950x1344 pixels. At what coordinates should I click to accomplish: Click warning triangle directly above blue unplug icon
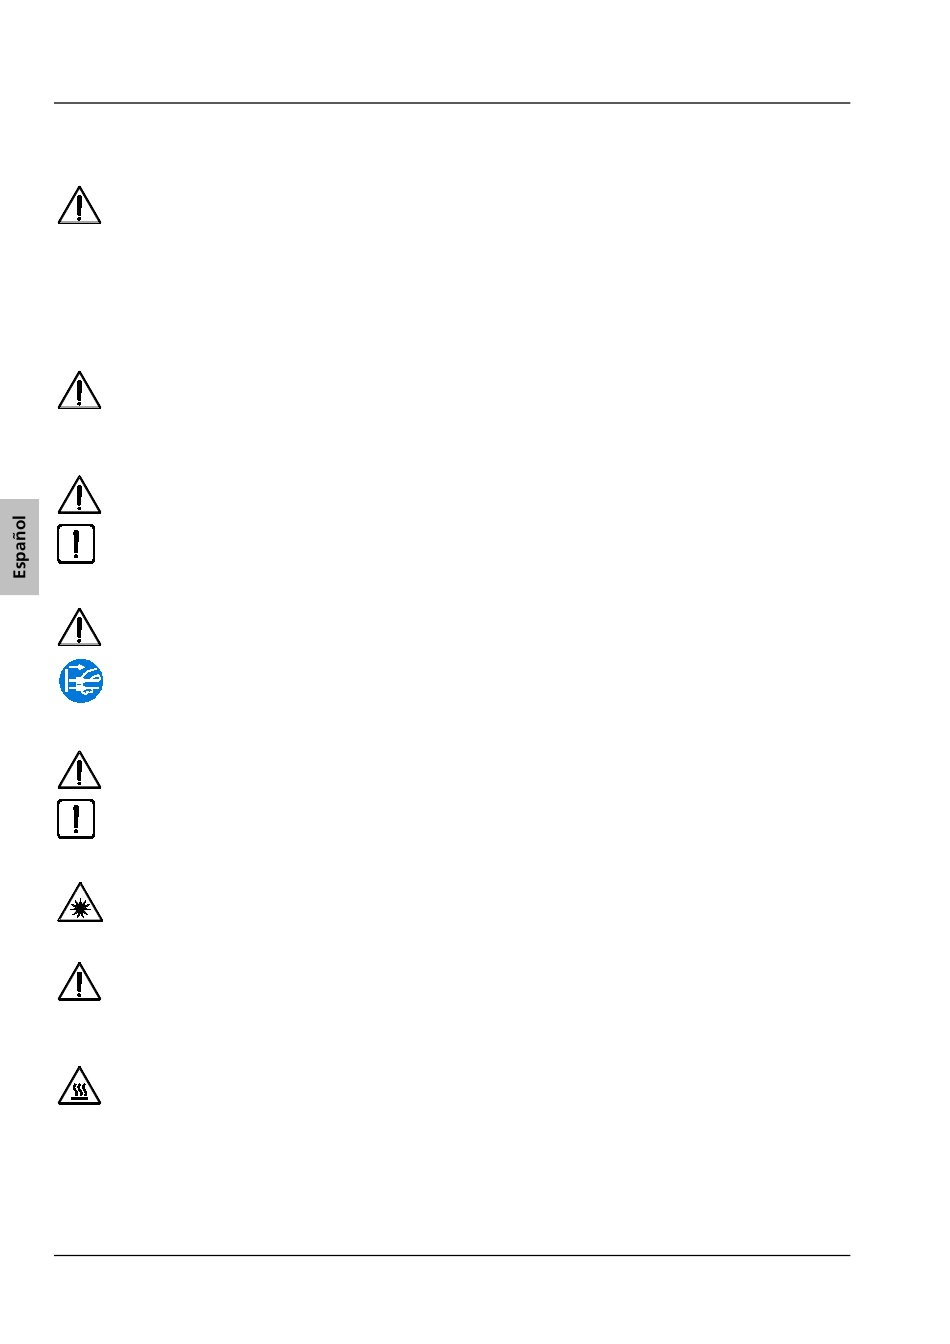79,628
